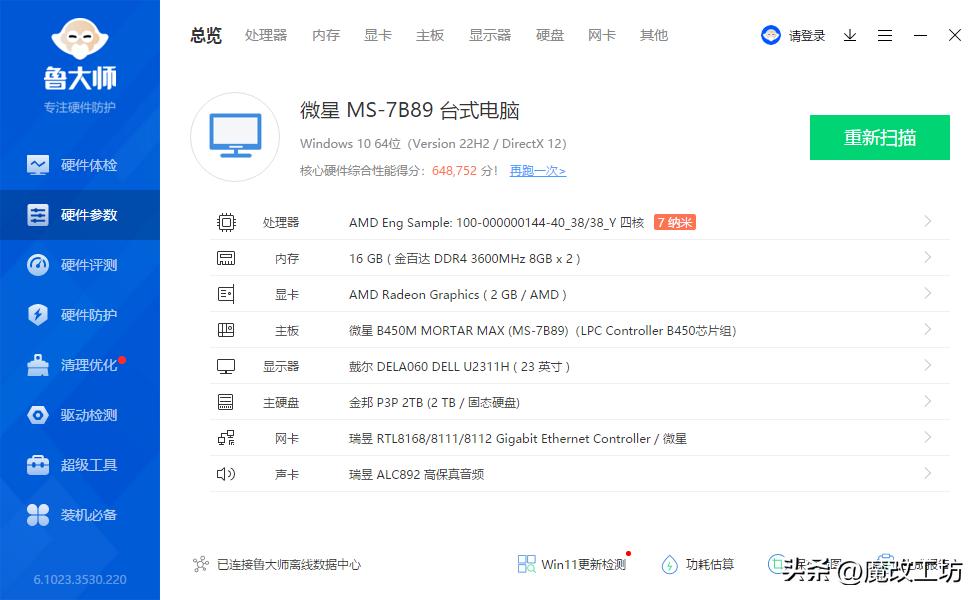Open the 显卡 tab at the top
Viewport: 980px width, 600px height.
(377, 35)
